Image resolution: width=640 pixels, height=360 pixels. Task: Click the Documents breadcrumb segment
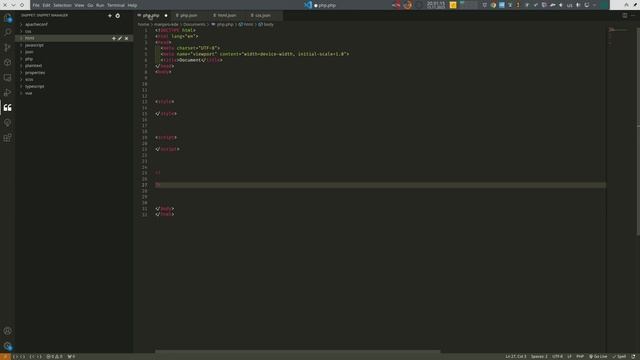coord(194,24)
